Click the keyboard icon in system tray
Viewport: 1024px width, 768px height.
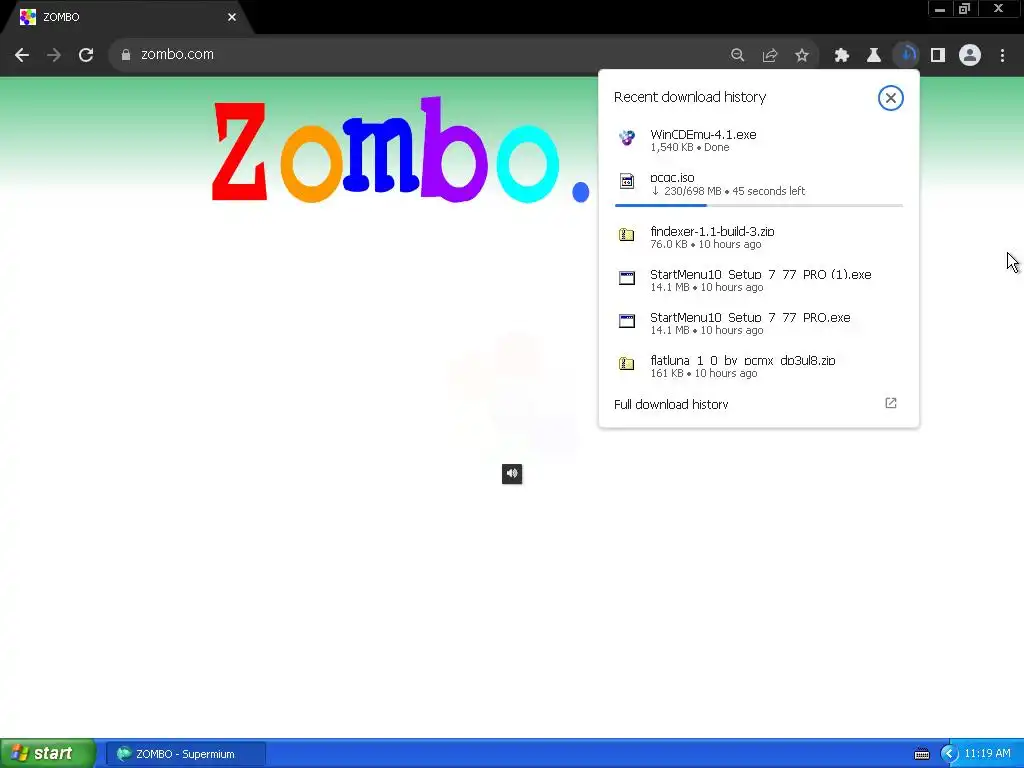click(x=921, y=754)
